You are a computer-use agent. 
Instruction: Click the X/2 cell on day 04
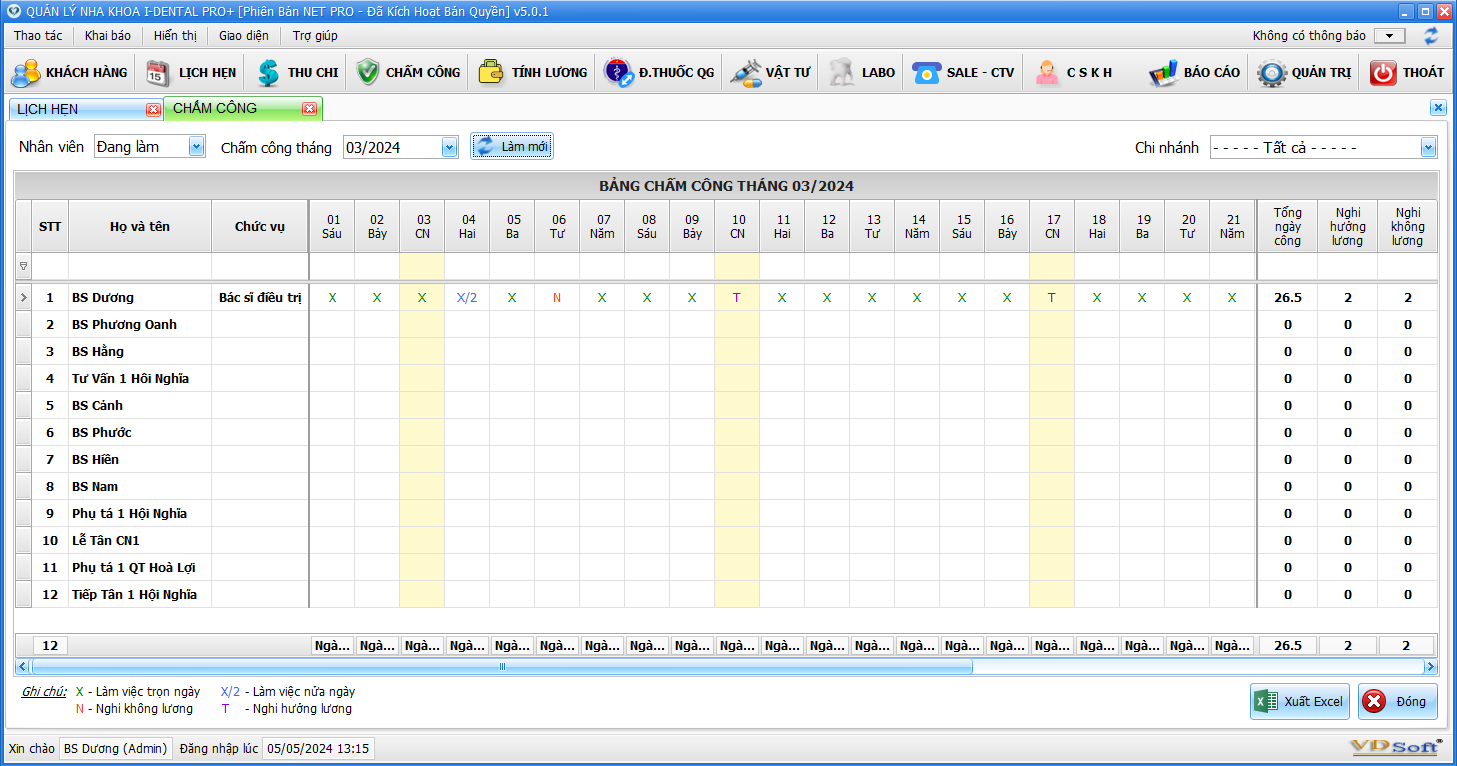pyautogui.click(x=467, y=298)
